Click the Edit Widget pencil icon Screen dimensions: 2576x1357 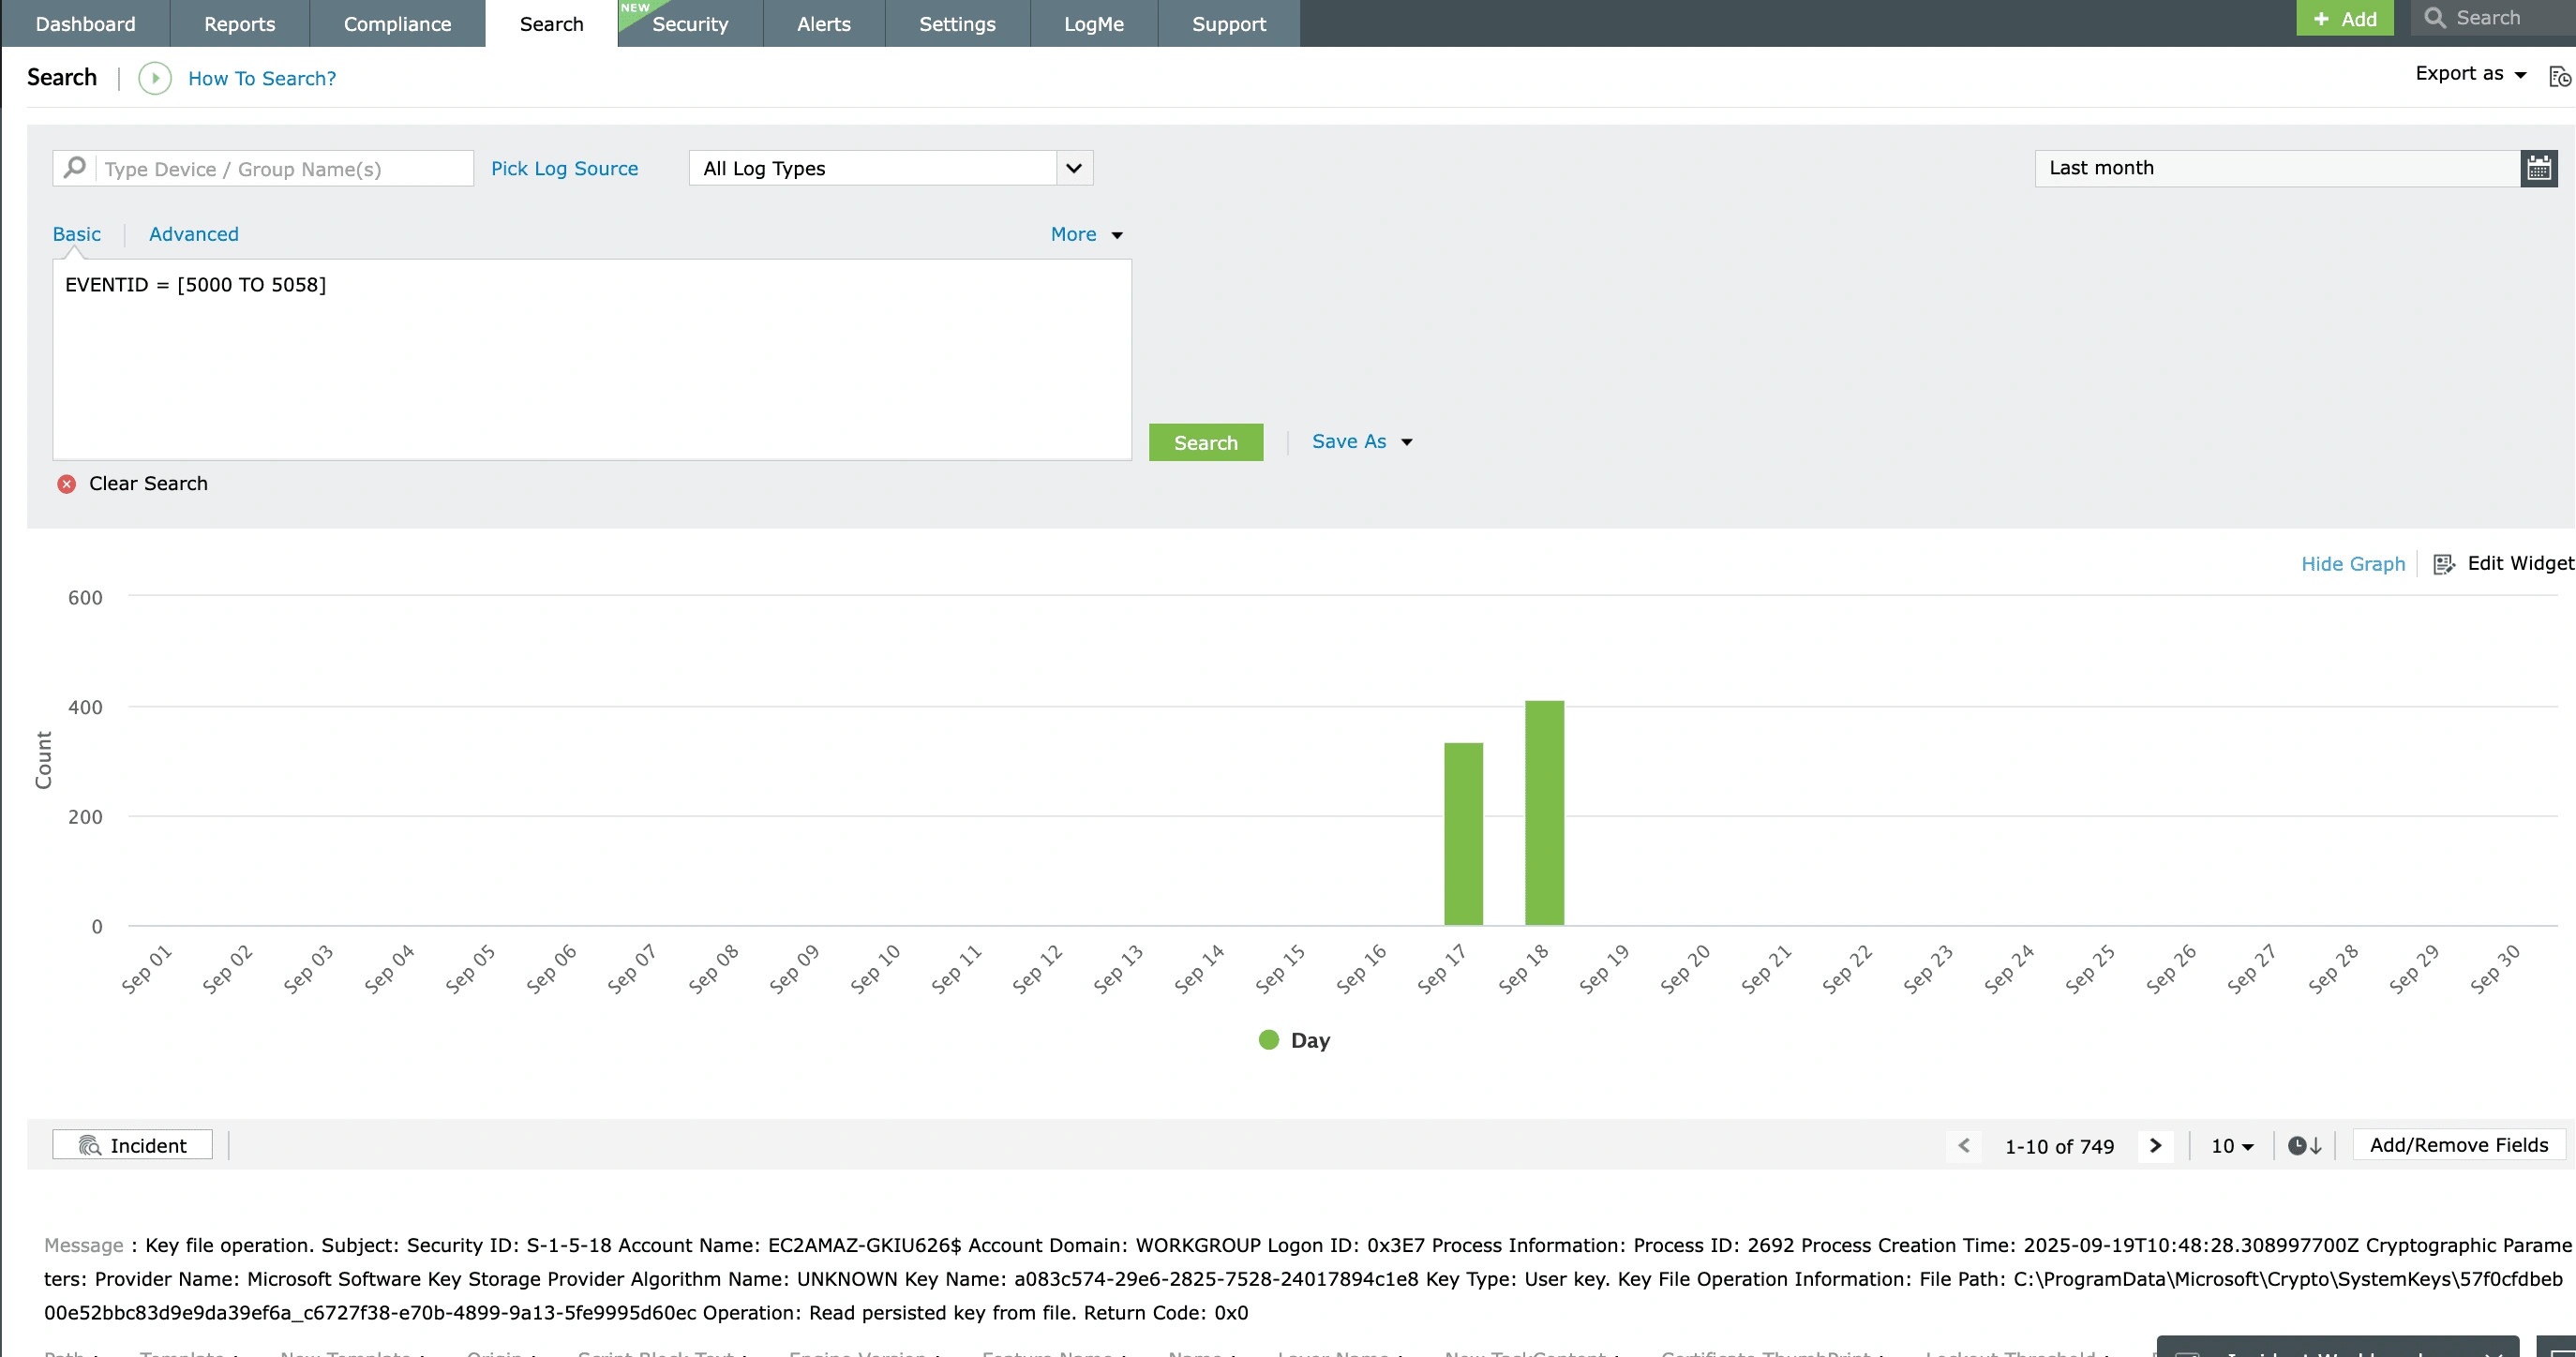[2446, 563]
